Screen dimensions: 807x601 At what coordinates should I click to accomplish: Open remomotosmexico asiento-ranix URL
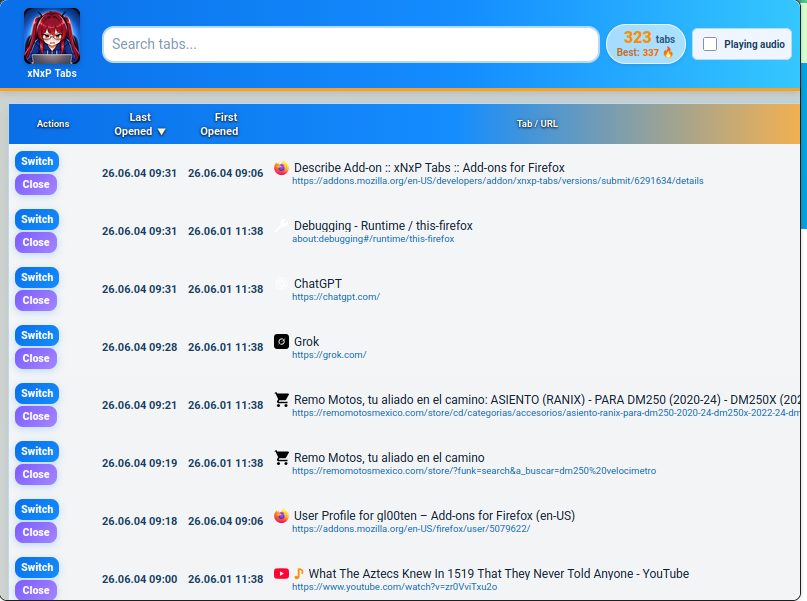coord(546,413)
